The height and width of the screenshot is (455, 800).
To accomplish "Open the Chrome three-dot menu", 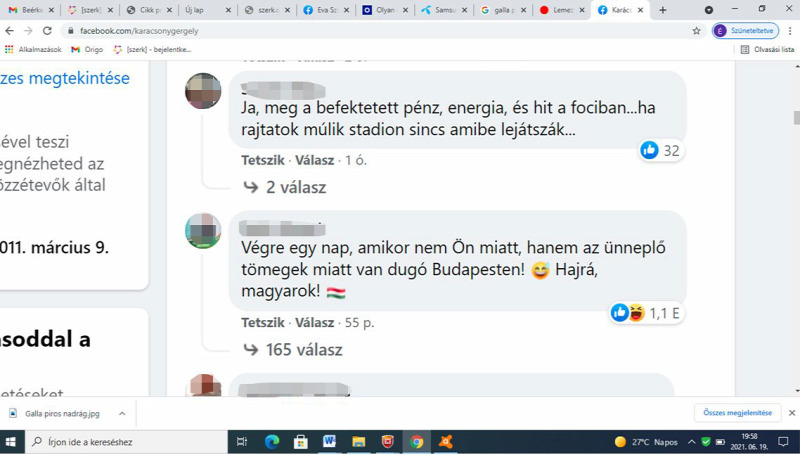I will pos(790,31).
